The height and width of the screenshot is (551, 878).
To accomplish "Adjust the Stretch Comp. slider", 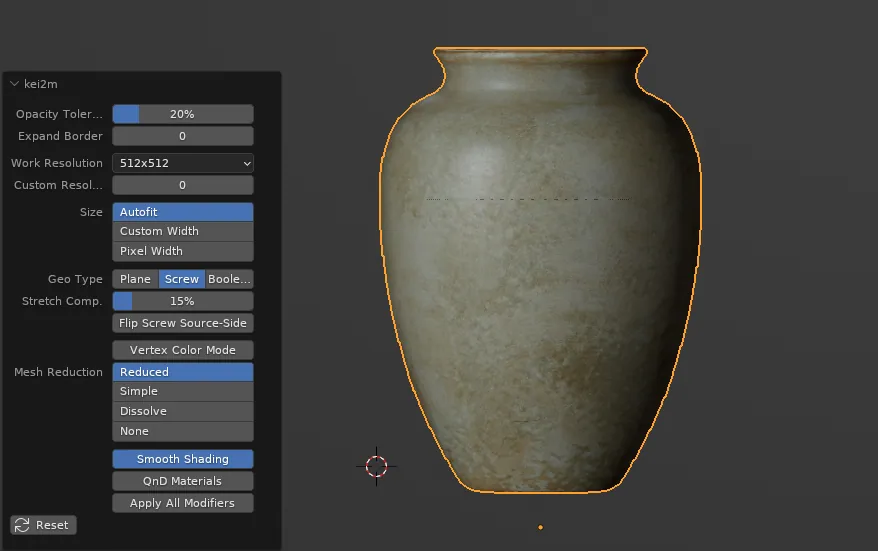I will pyautogui.click(x=182, y=301).
